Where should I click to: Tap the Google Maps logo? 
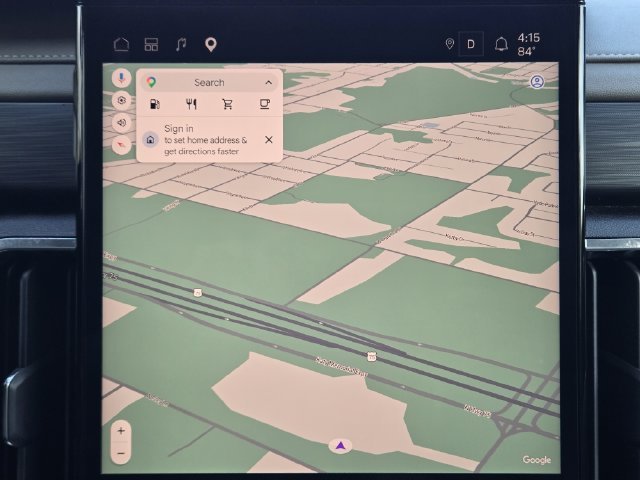(151, 82)
